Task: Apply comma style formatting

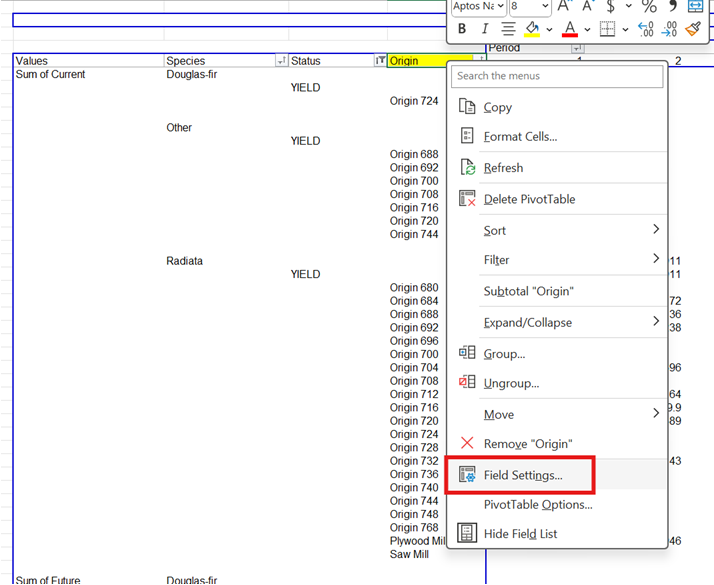Action: click(x=673, y=6)
